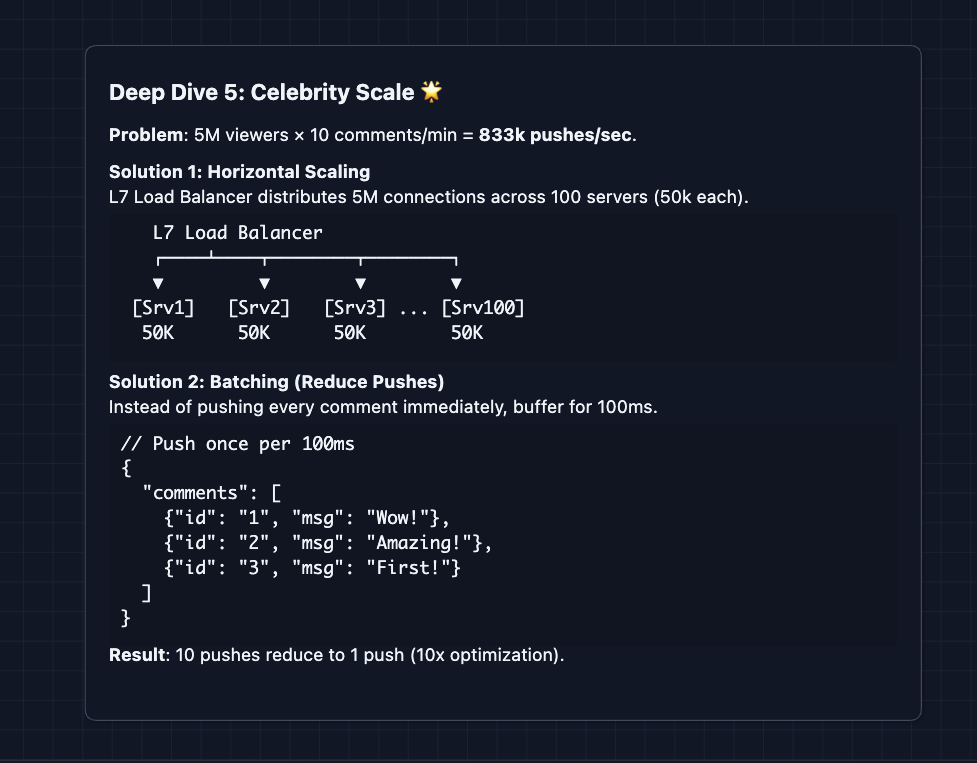The height and width of the screenshot is (763, 977).
Task: Click the star emoji beside Celebrity Scale
Action: pos(431,92)
